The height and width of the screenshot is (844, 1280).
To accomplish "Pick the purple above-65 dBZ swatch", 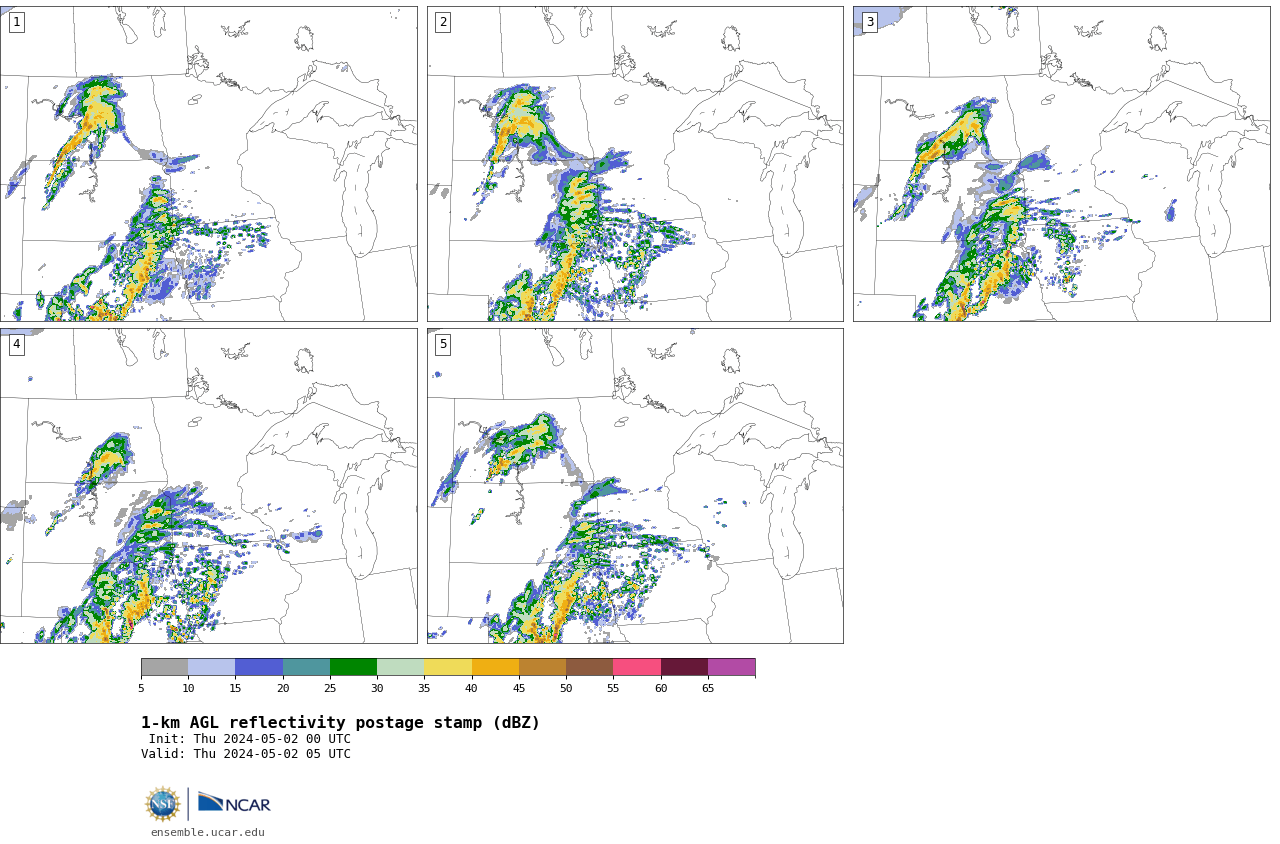I will (x=731, y=667).
